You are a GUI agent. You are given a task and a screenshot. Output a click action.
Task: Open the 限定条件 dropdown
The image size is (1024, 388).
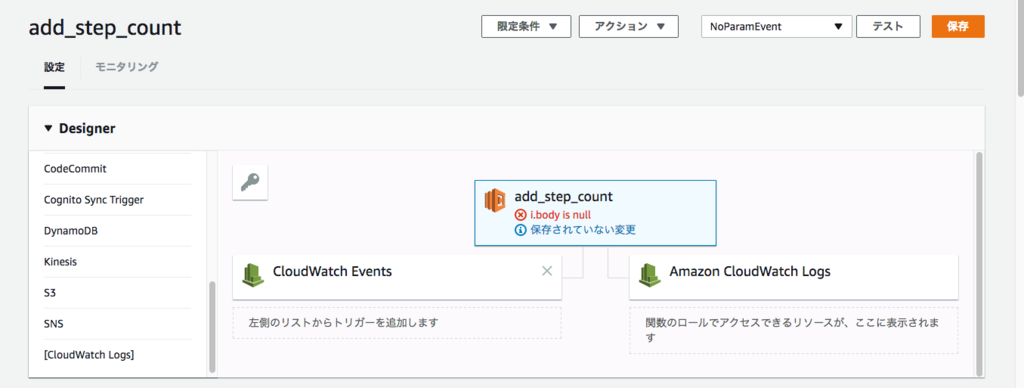(526, 27)
